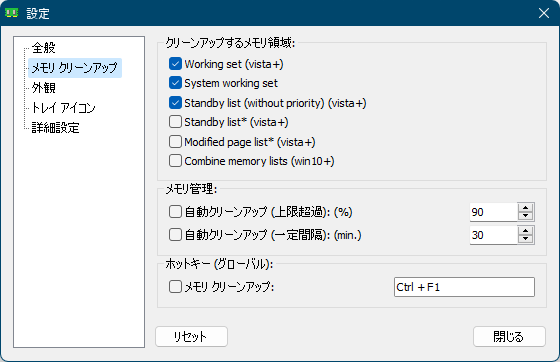Enable the Standby list* (vista+) checkbox

175,122
